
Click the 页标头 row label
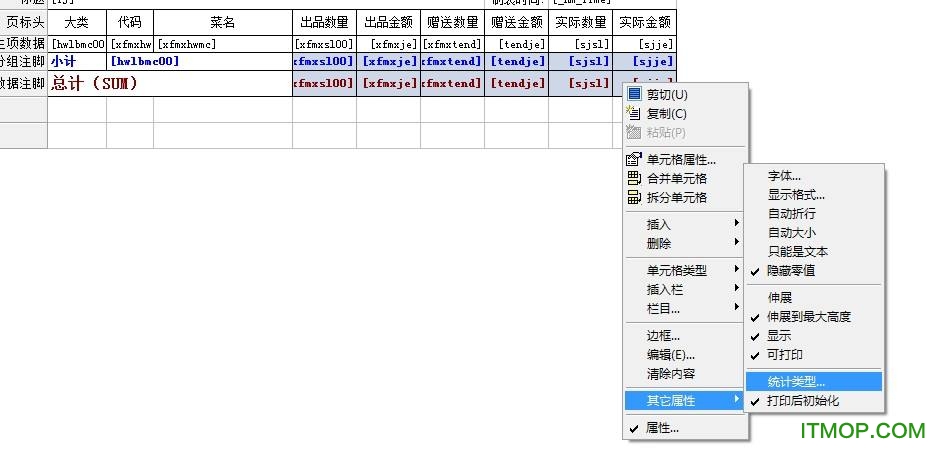click(24, 23)
